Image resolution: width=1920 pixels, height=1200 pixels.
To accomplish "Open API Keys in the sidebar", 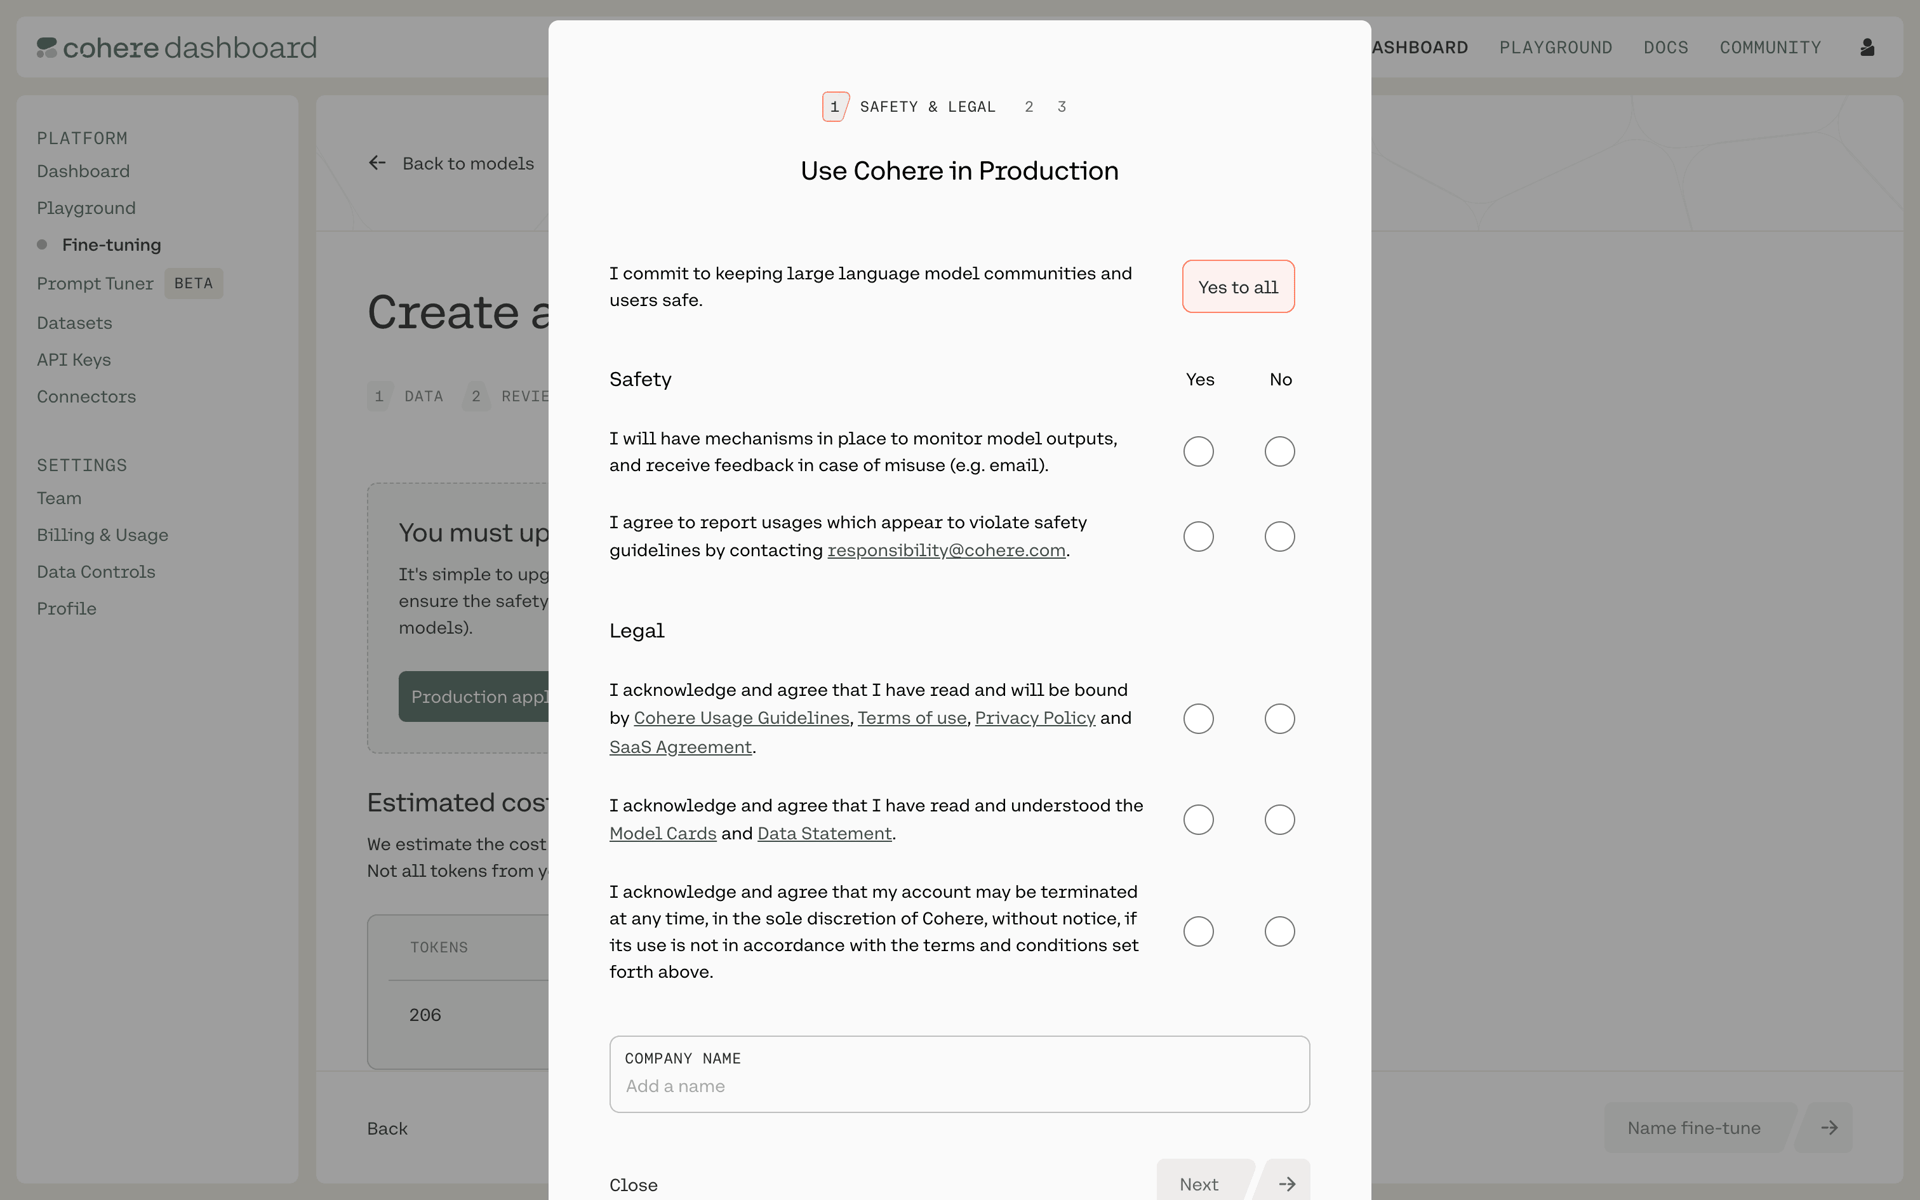I will 74,360.
